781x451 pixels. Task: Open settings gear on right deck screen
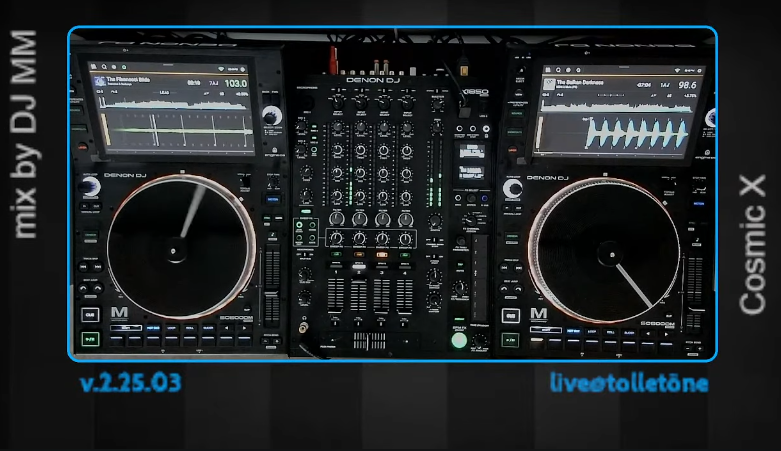(700, 70)
